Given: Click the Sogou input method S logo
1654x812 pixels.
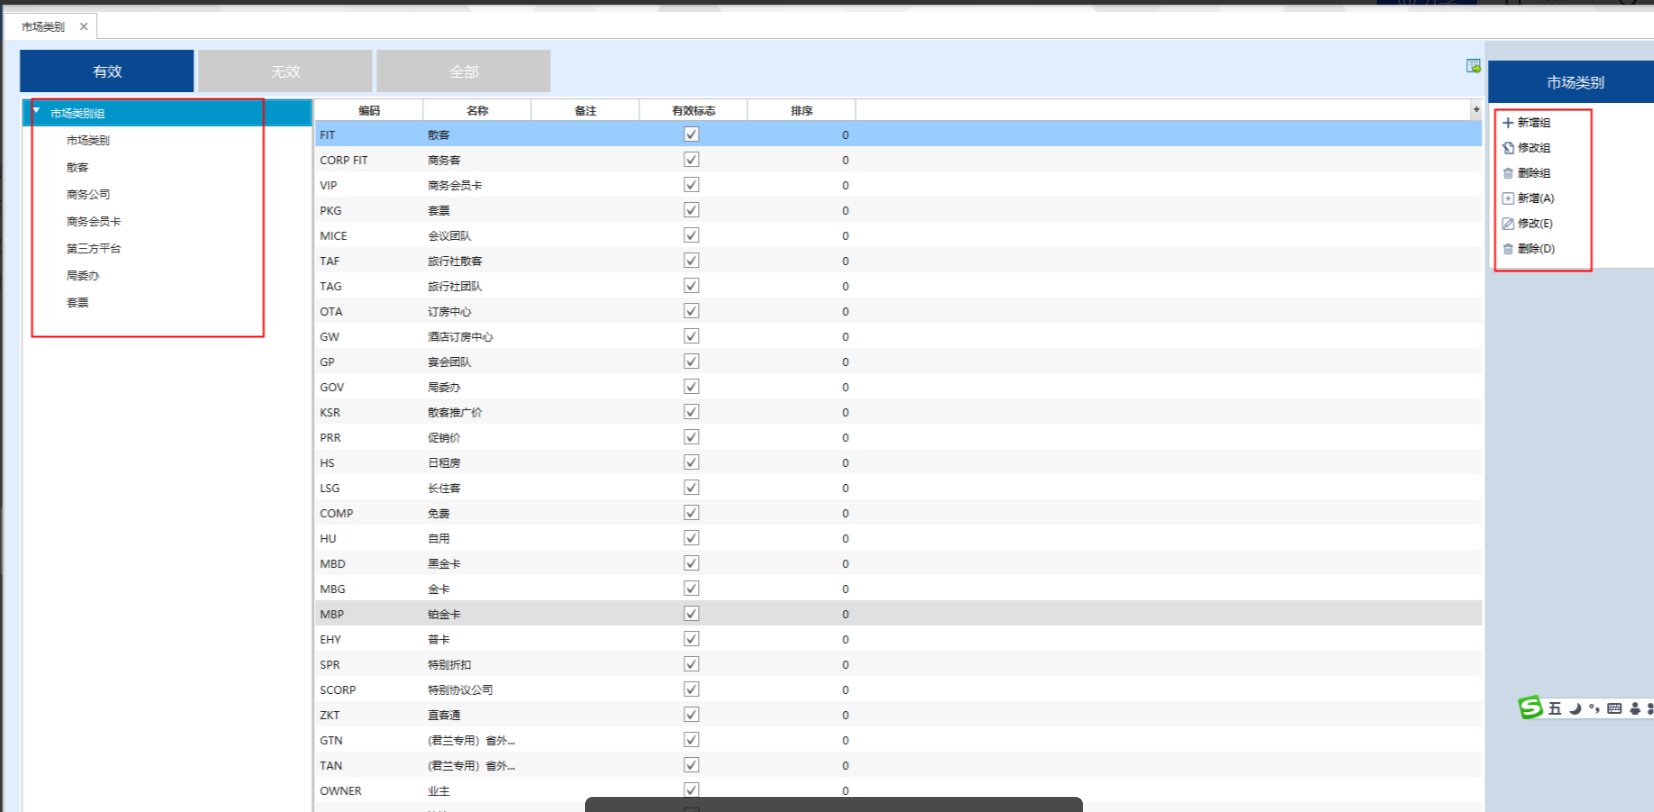Looking at the screenshot, I should pos(1530,708).
